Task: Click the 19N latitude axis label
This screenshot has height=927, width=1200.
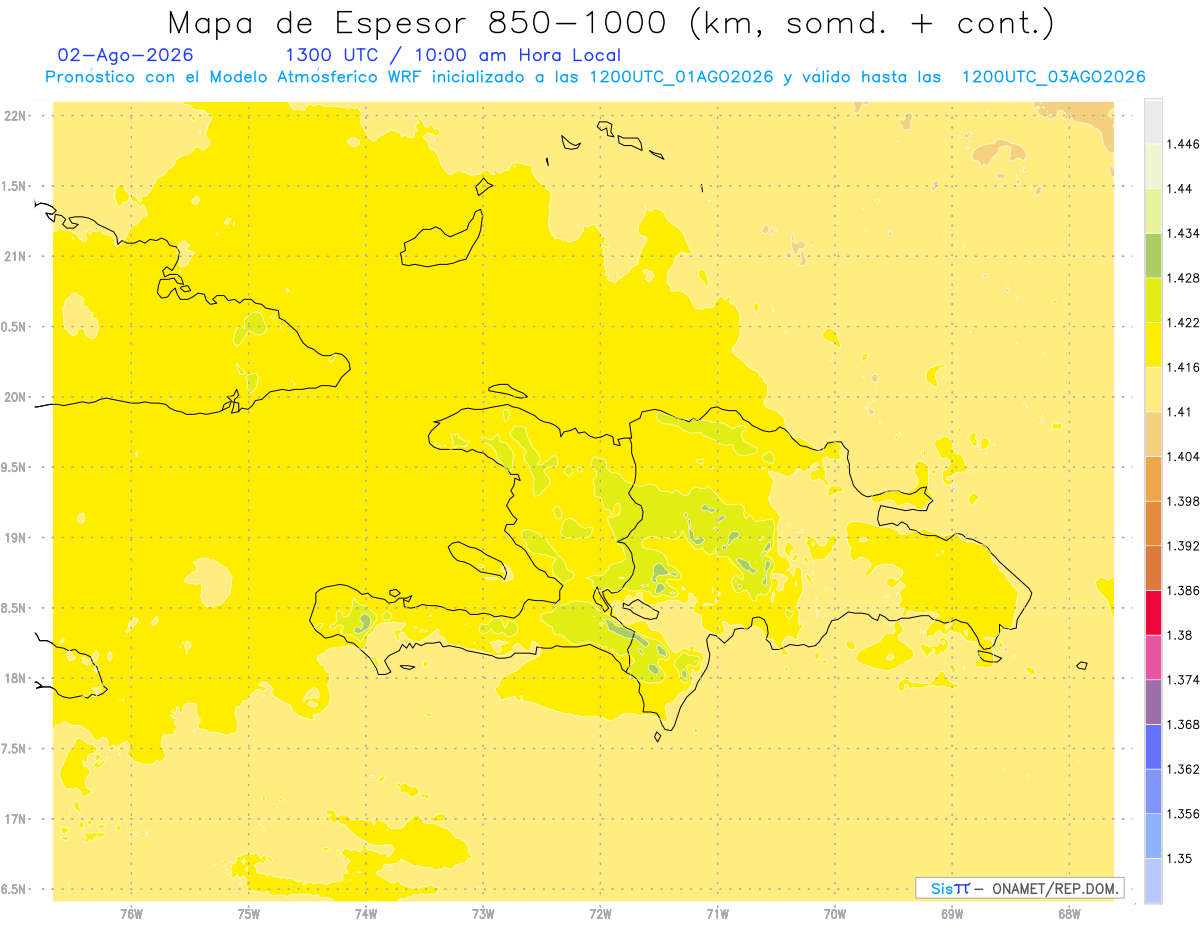Action: click(x=15, y=538)
